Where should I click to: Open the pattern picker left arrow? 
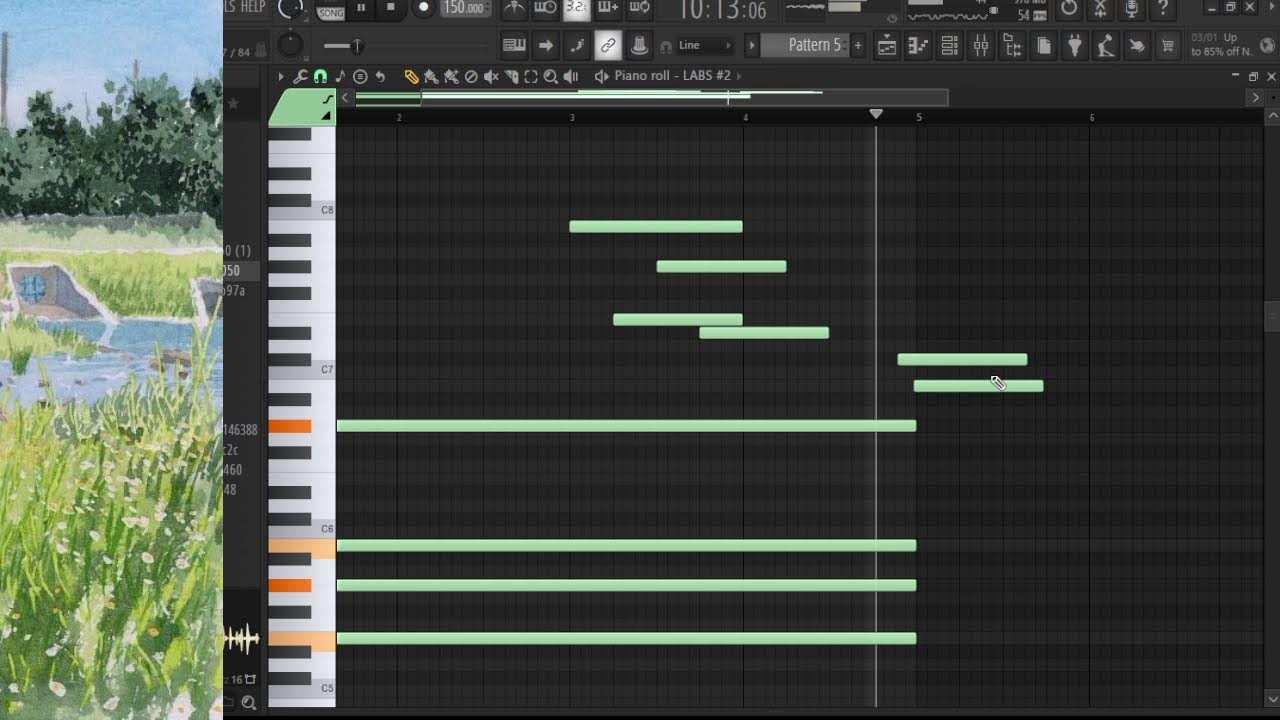[x=752, y=45]
